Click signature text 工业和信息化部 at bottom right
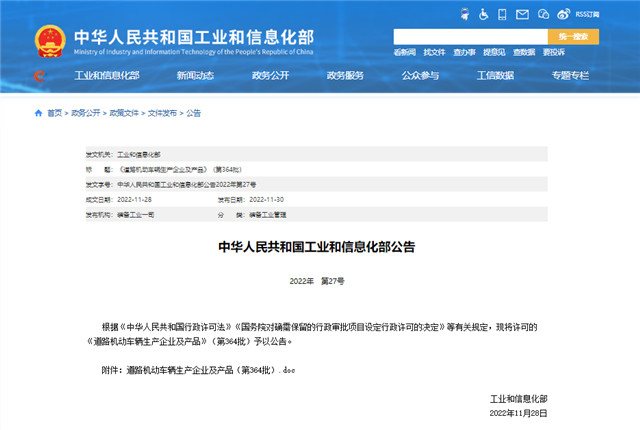Viewport: 640px width, 430px height. [518, 399]
